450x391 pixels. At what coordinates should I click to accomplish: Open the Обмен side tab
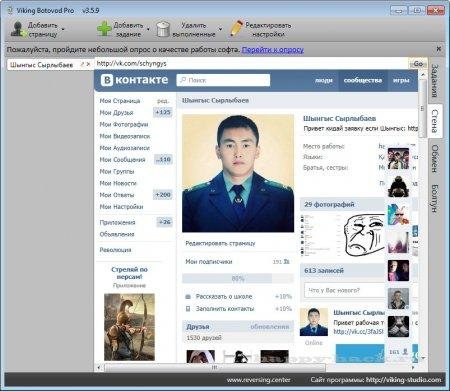point(434,159)
